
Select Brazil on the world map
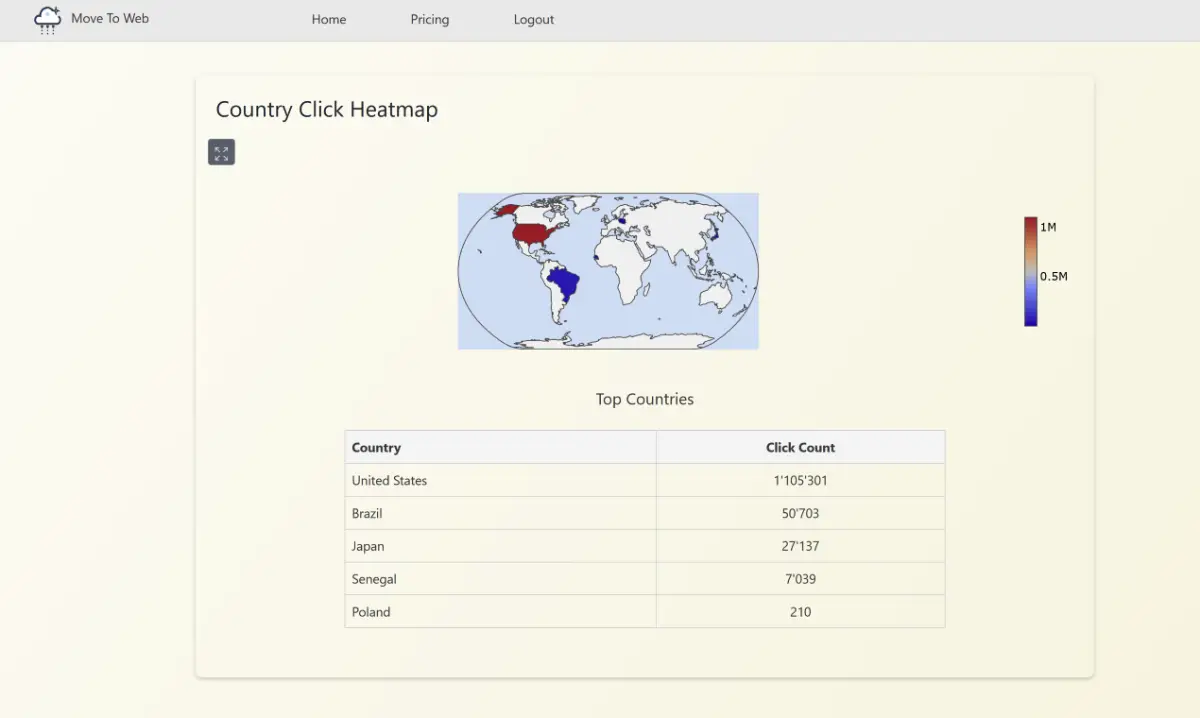[x=566, y=283]
